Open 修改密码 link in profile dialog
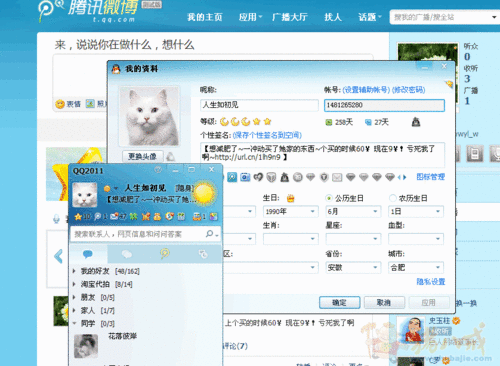This screenshot has height=366, width=500. (x=408, y=90)
